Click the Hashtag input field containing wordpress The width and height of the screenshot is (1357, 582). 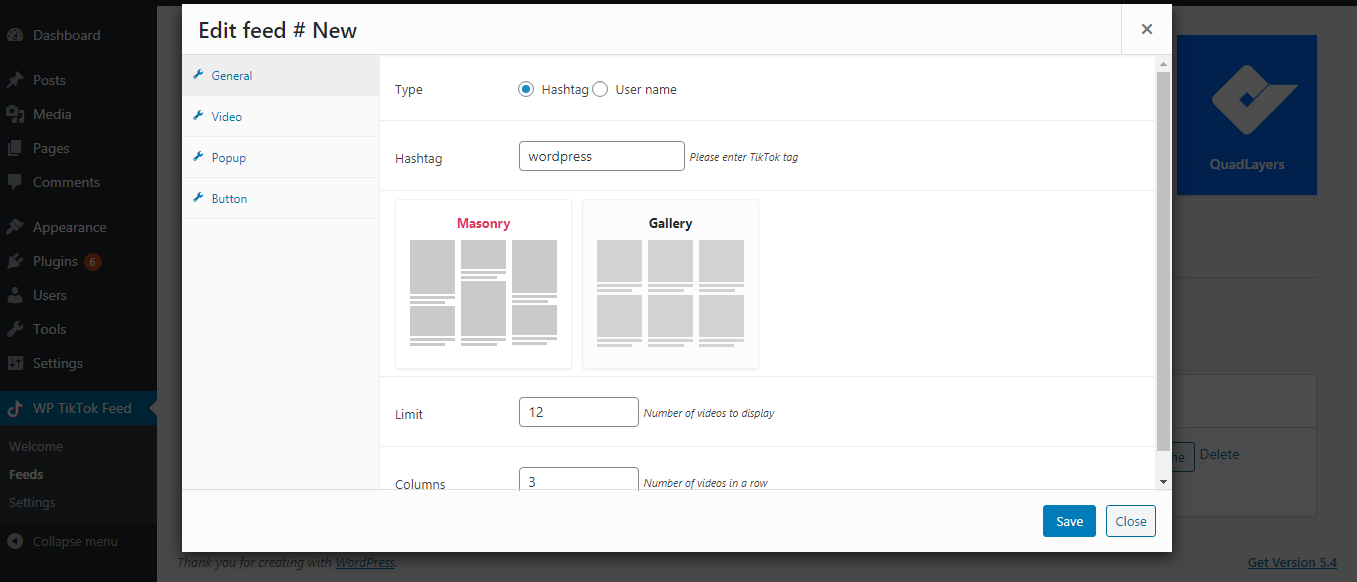pyautogui.click(x=602, y=156)
